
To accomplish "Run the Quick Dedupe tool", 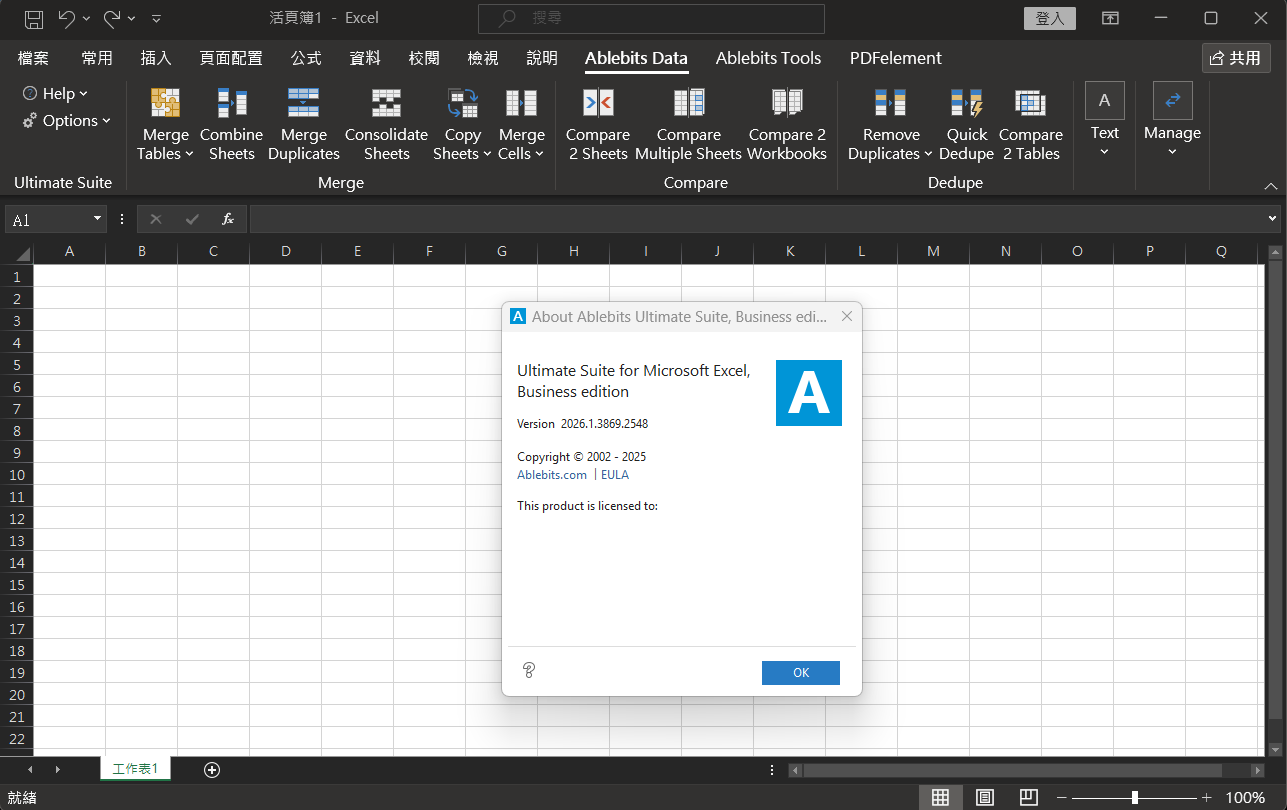I will (966, 104).
